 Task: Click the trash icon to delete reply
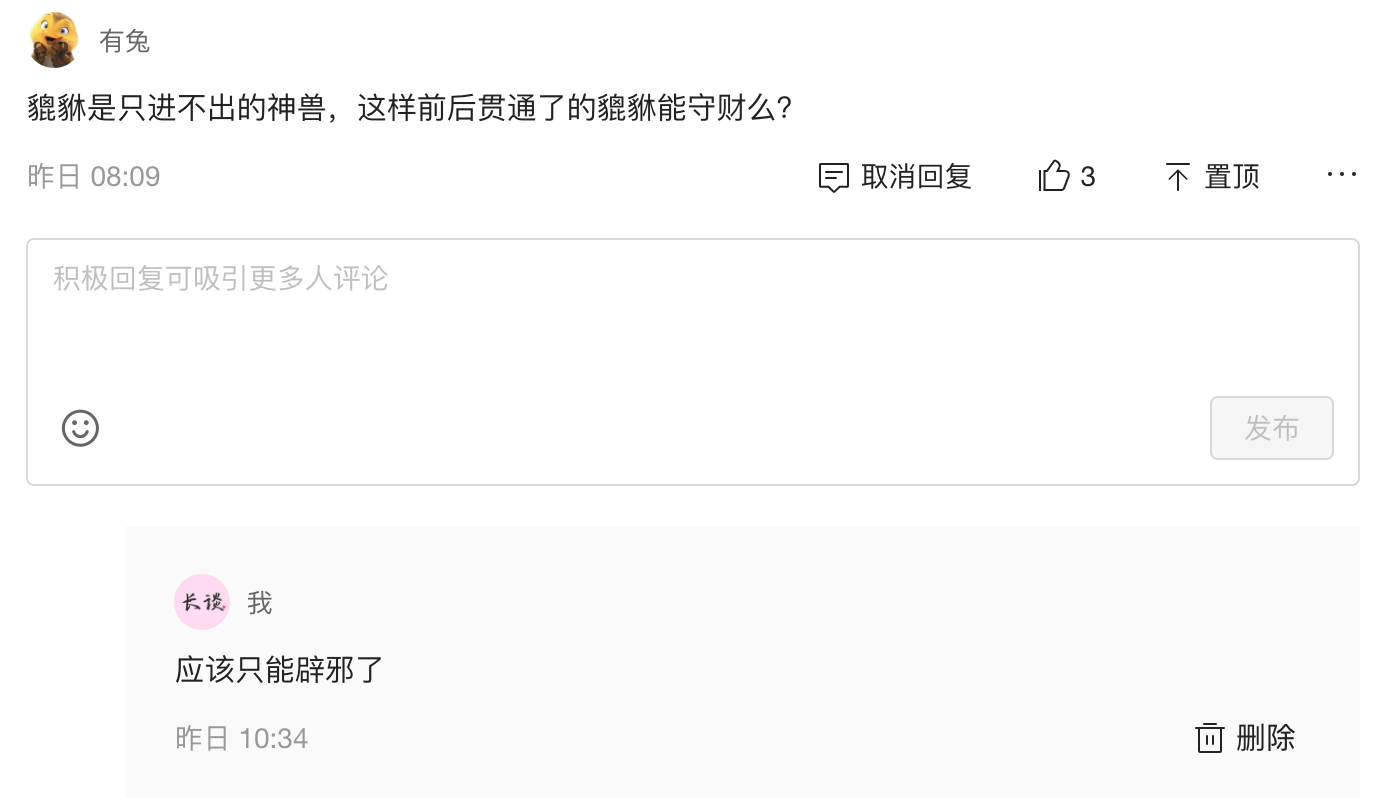click(x=1210, y=737)
